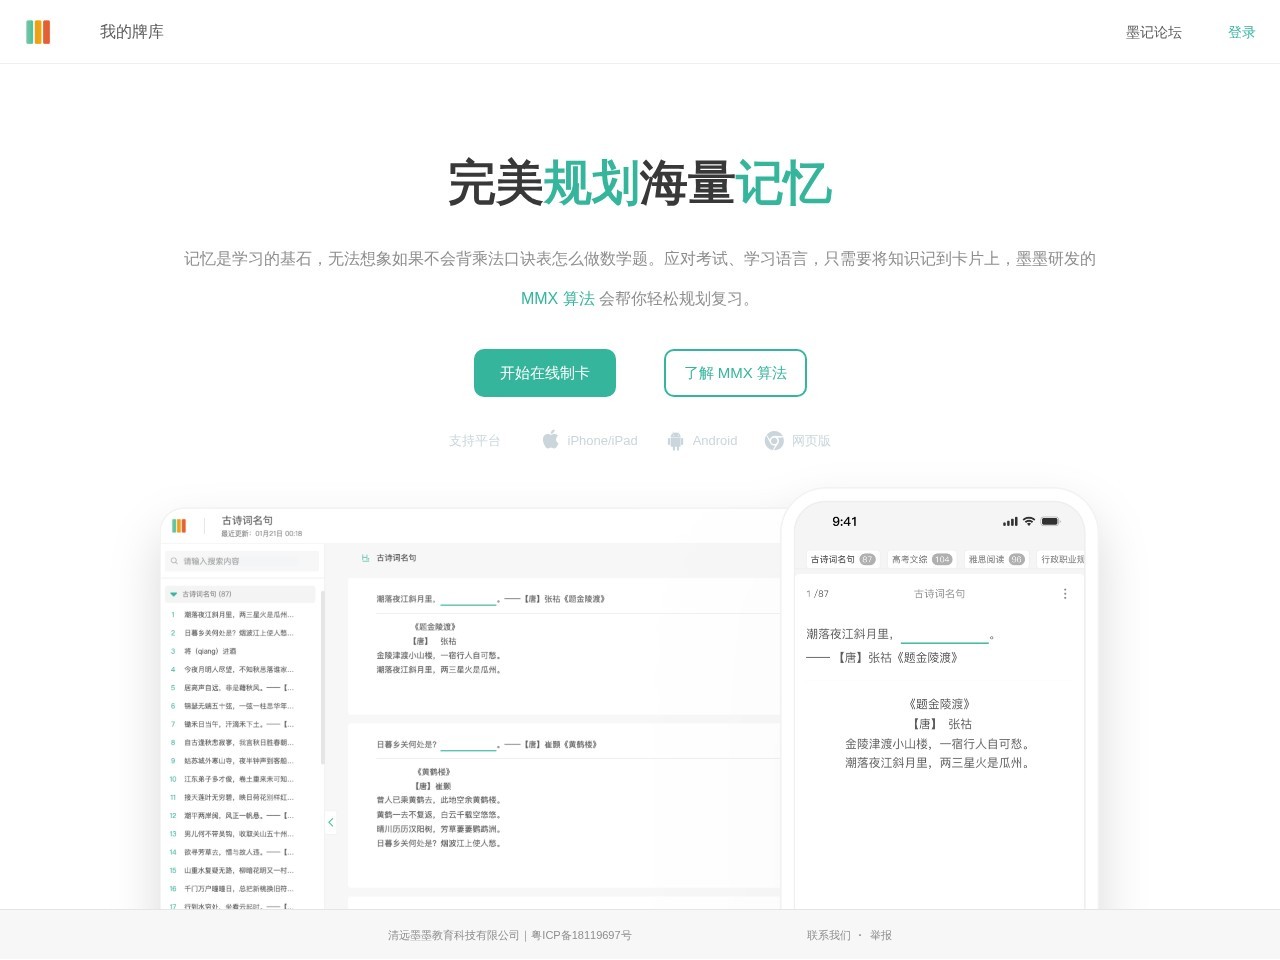Click the 开始在线制卡 button
1280x960 pixels.
coord(545,373)
